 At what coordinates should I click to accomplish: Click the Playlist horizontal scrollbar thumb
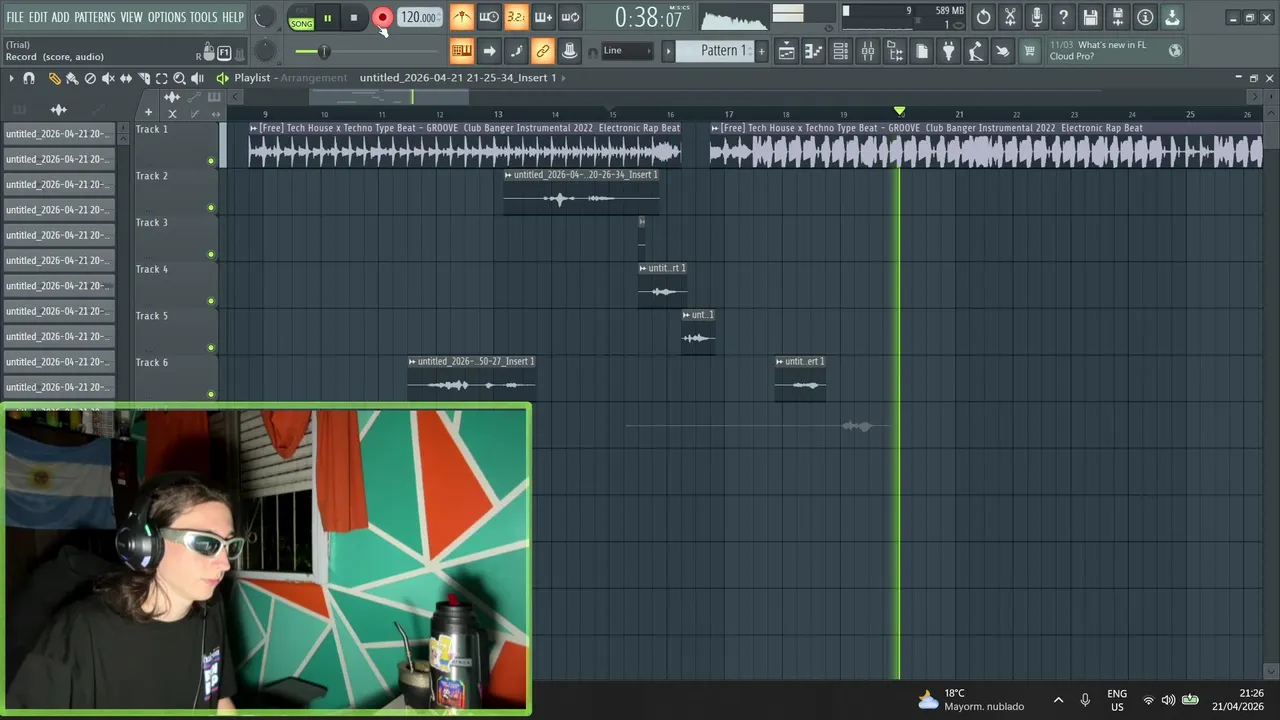(x=388, y=97)
